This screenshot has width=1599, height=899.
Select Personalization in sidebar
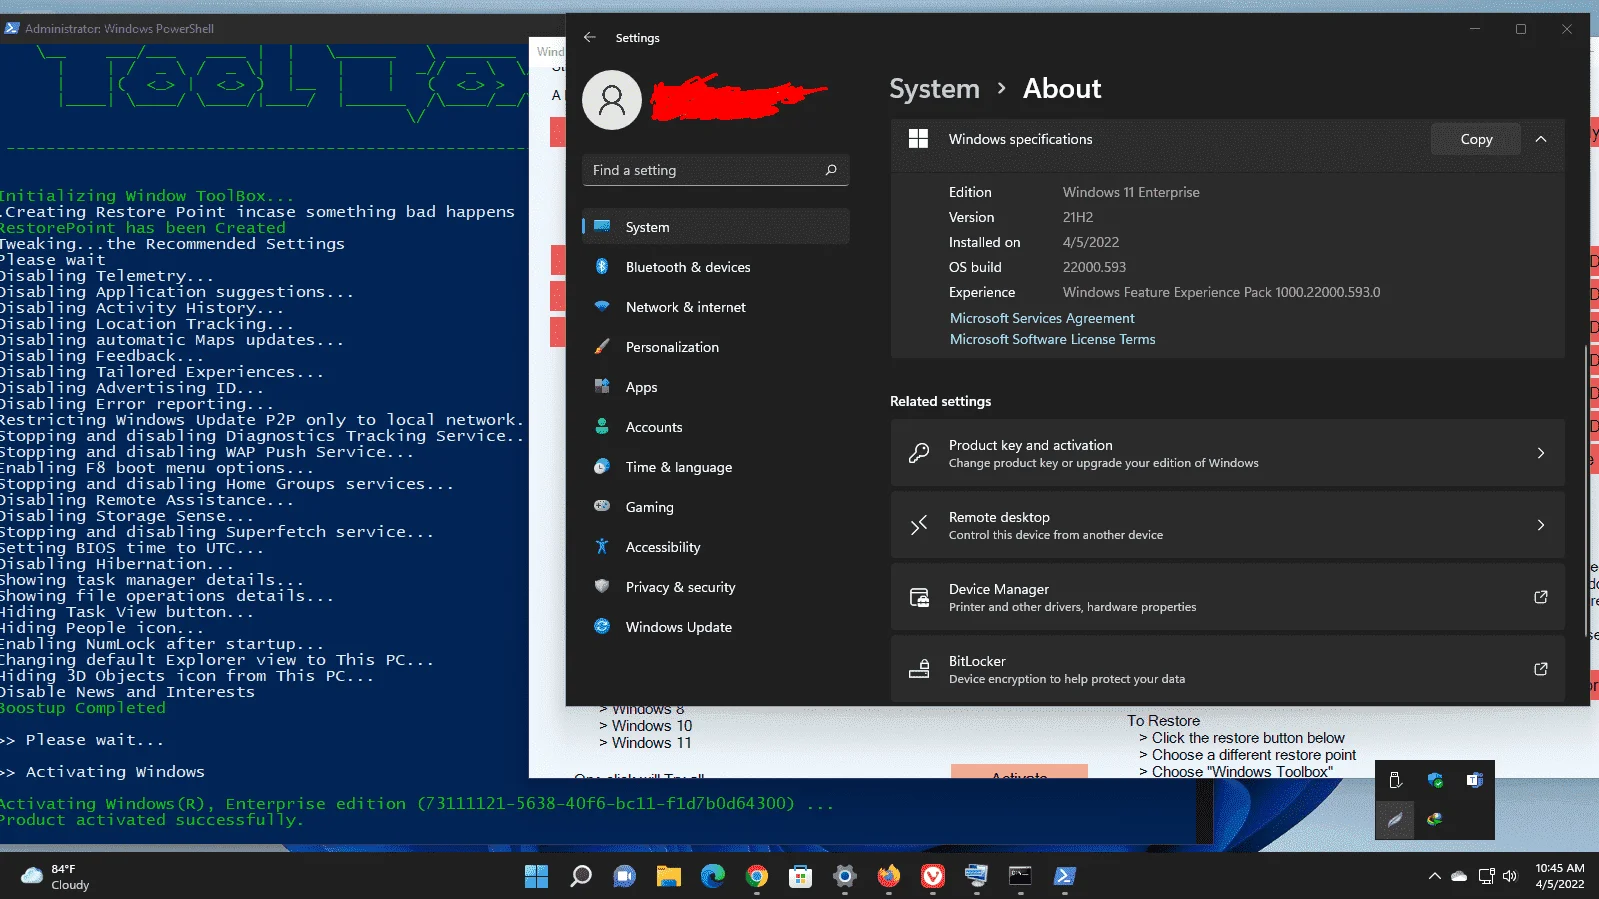[716, 347]
